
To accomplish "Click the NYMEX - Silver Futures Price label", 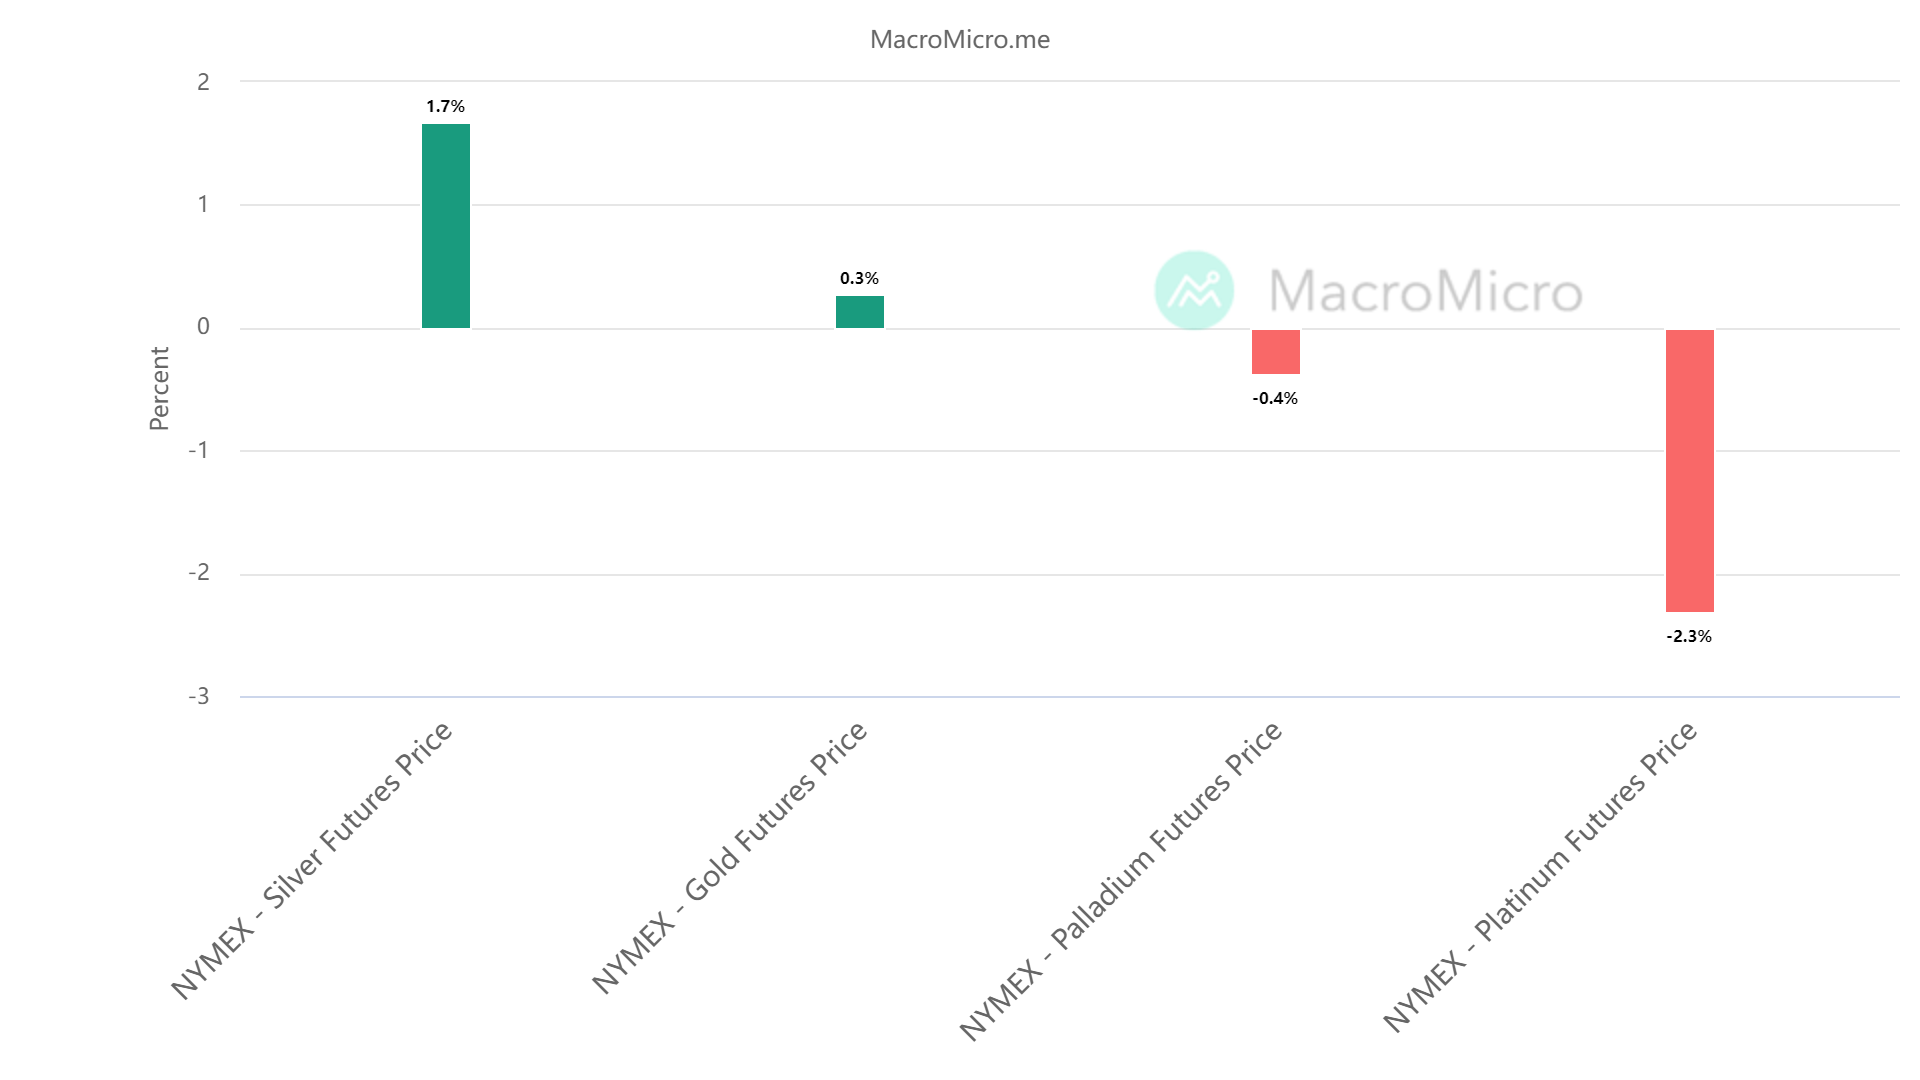I will point(312,860).
